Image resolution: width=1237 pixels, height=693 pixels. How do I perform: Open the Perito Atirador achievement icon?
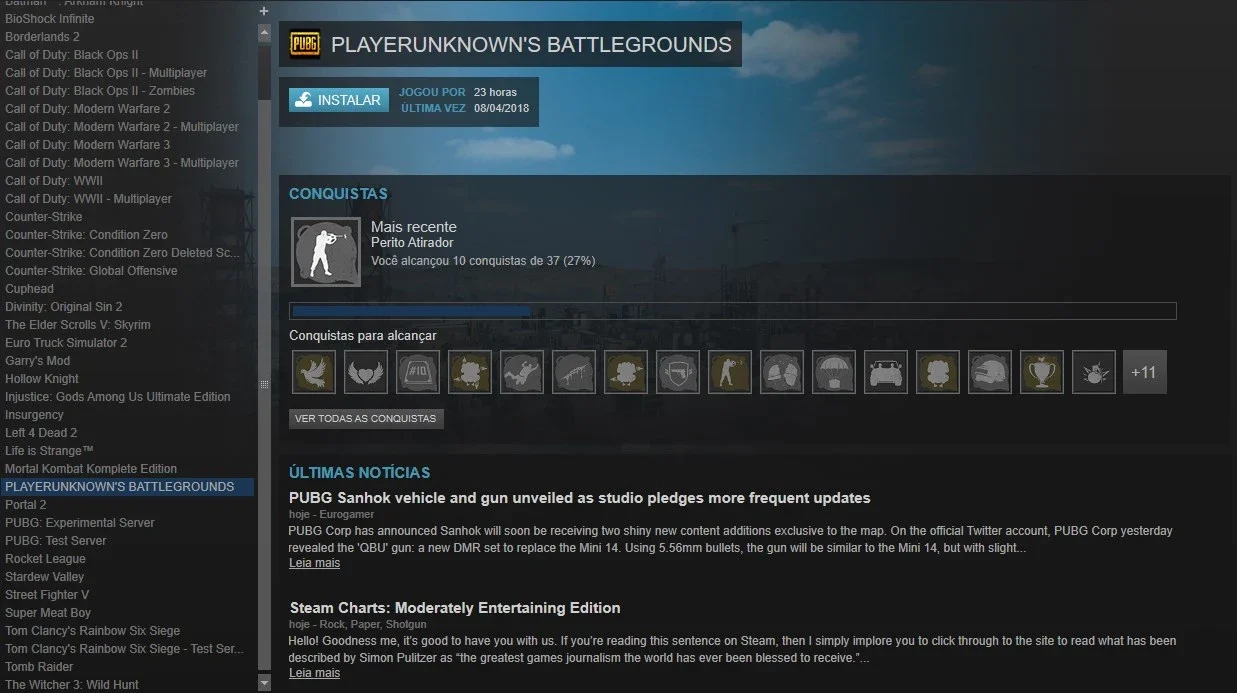325,252
